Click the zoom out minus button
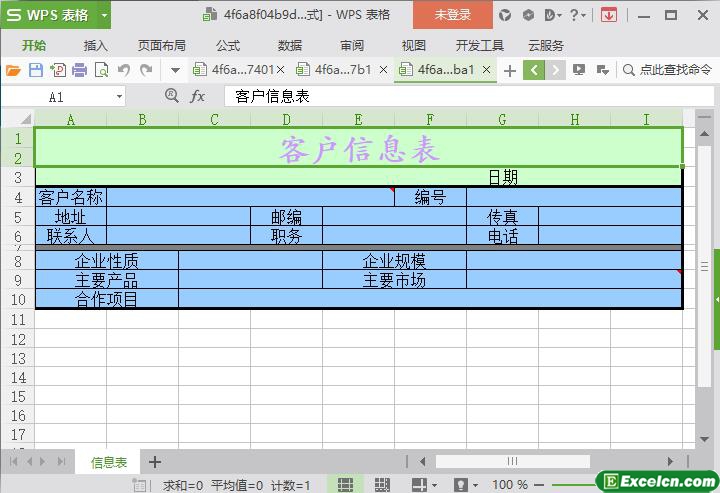The width and height of the screenshot is (720, 493). click(x=540, y=485)
